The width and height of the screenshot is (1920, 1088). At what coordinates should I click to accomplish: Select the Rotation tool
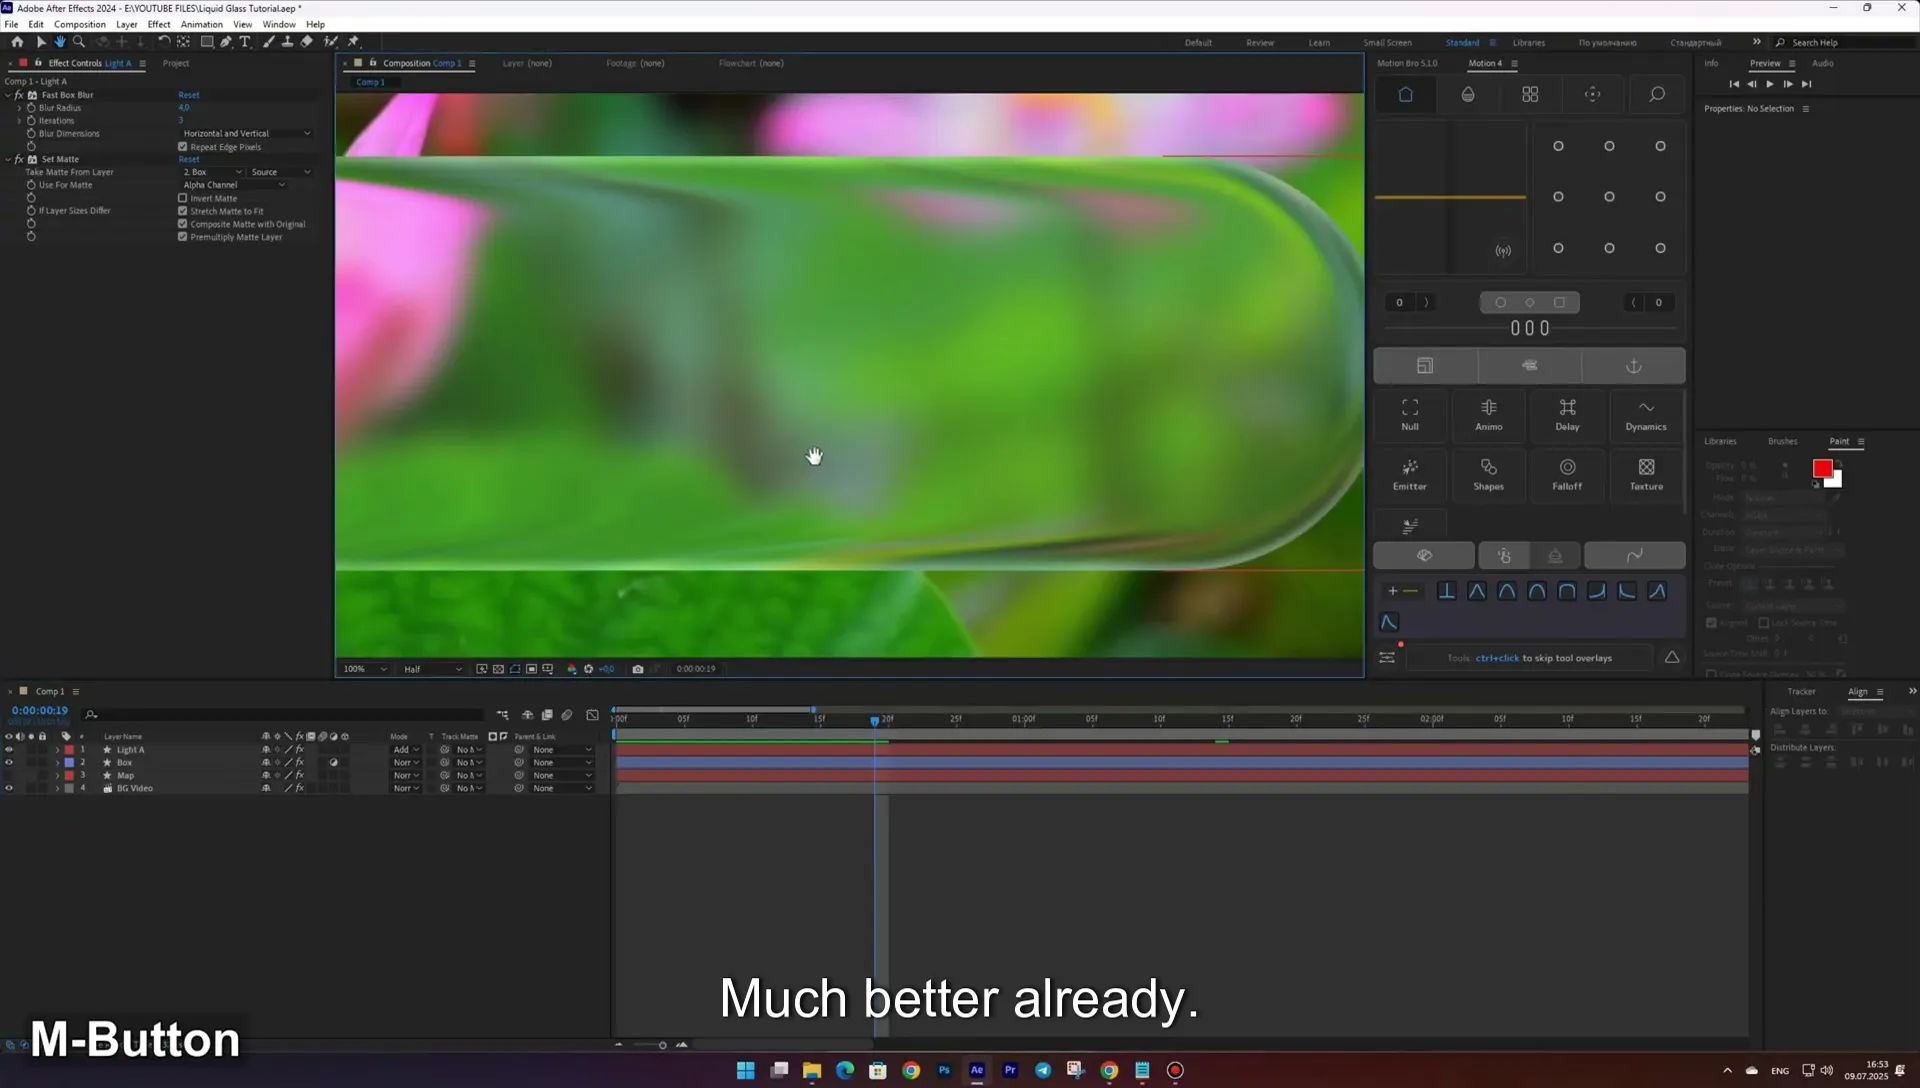[164, 42]
